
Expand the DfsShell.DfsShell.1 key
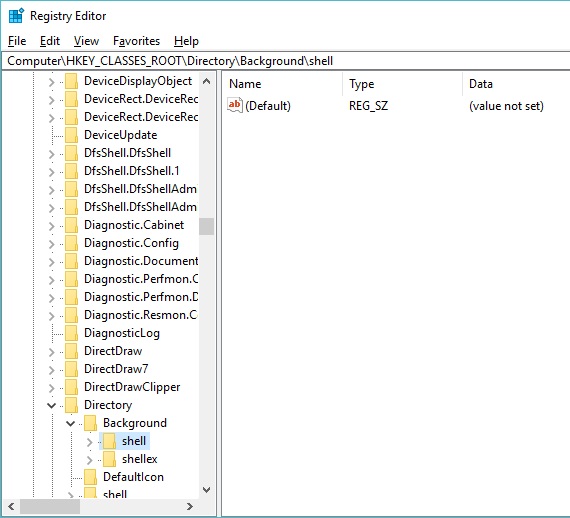[x=52, y=172]
